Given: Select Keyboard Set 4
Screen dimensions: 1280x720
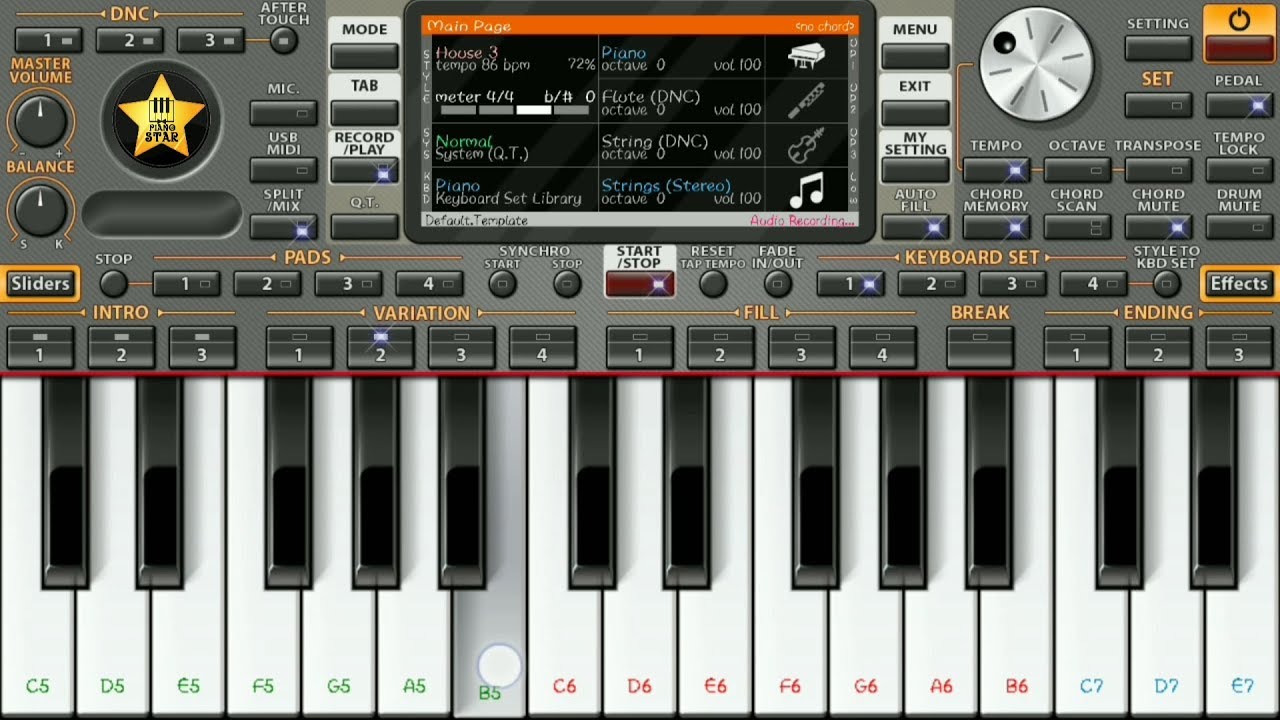Looking at the screenshot, I should point(1093,284).
